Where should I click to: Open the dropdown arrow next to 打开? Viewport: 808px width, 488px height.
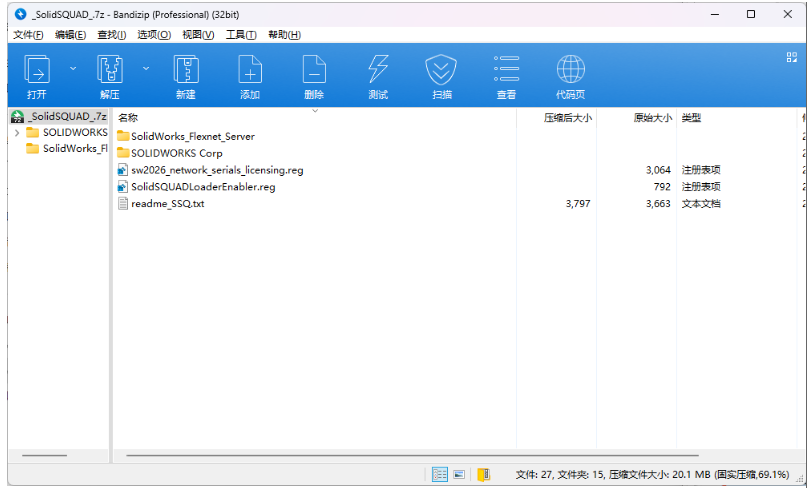[73, 69]
